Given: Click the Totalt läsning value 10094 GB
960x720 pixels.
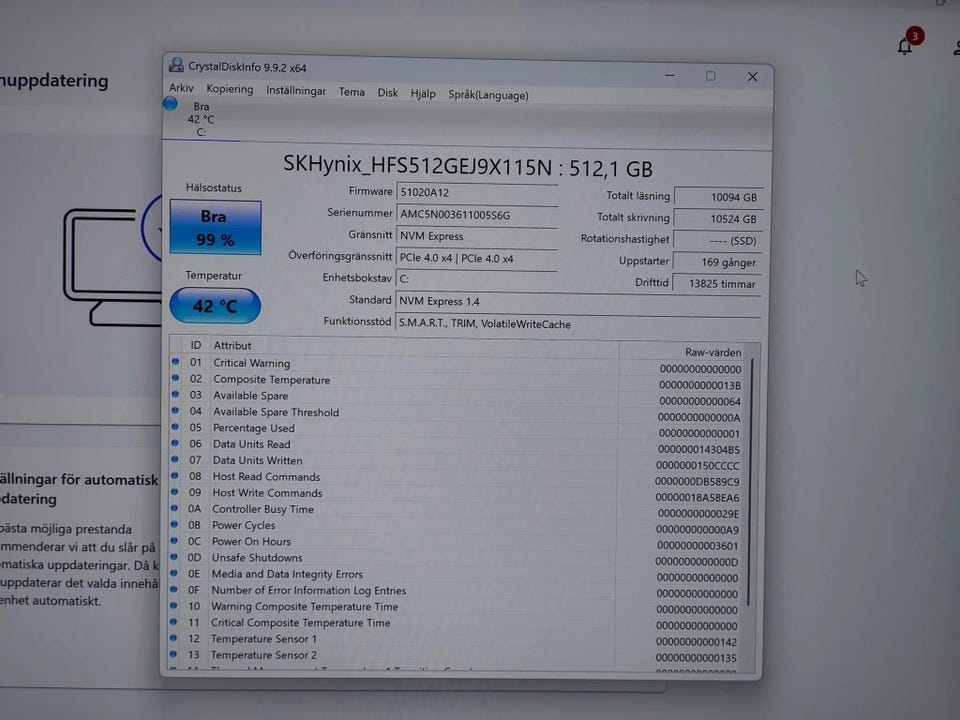Looking at the screenshot, I should tap(718, 197).
